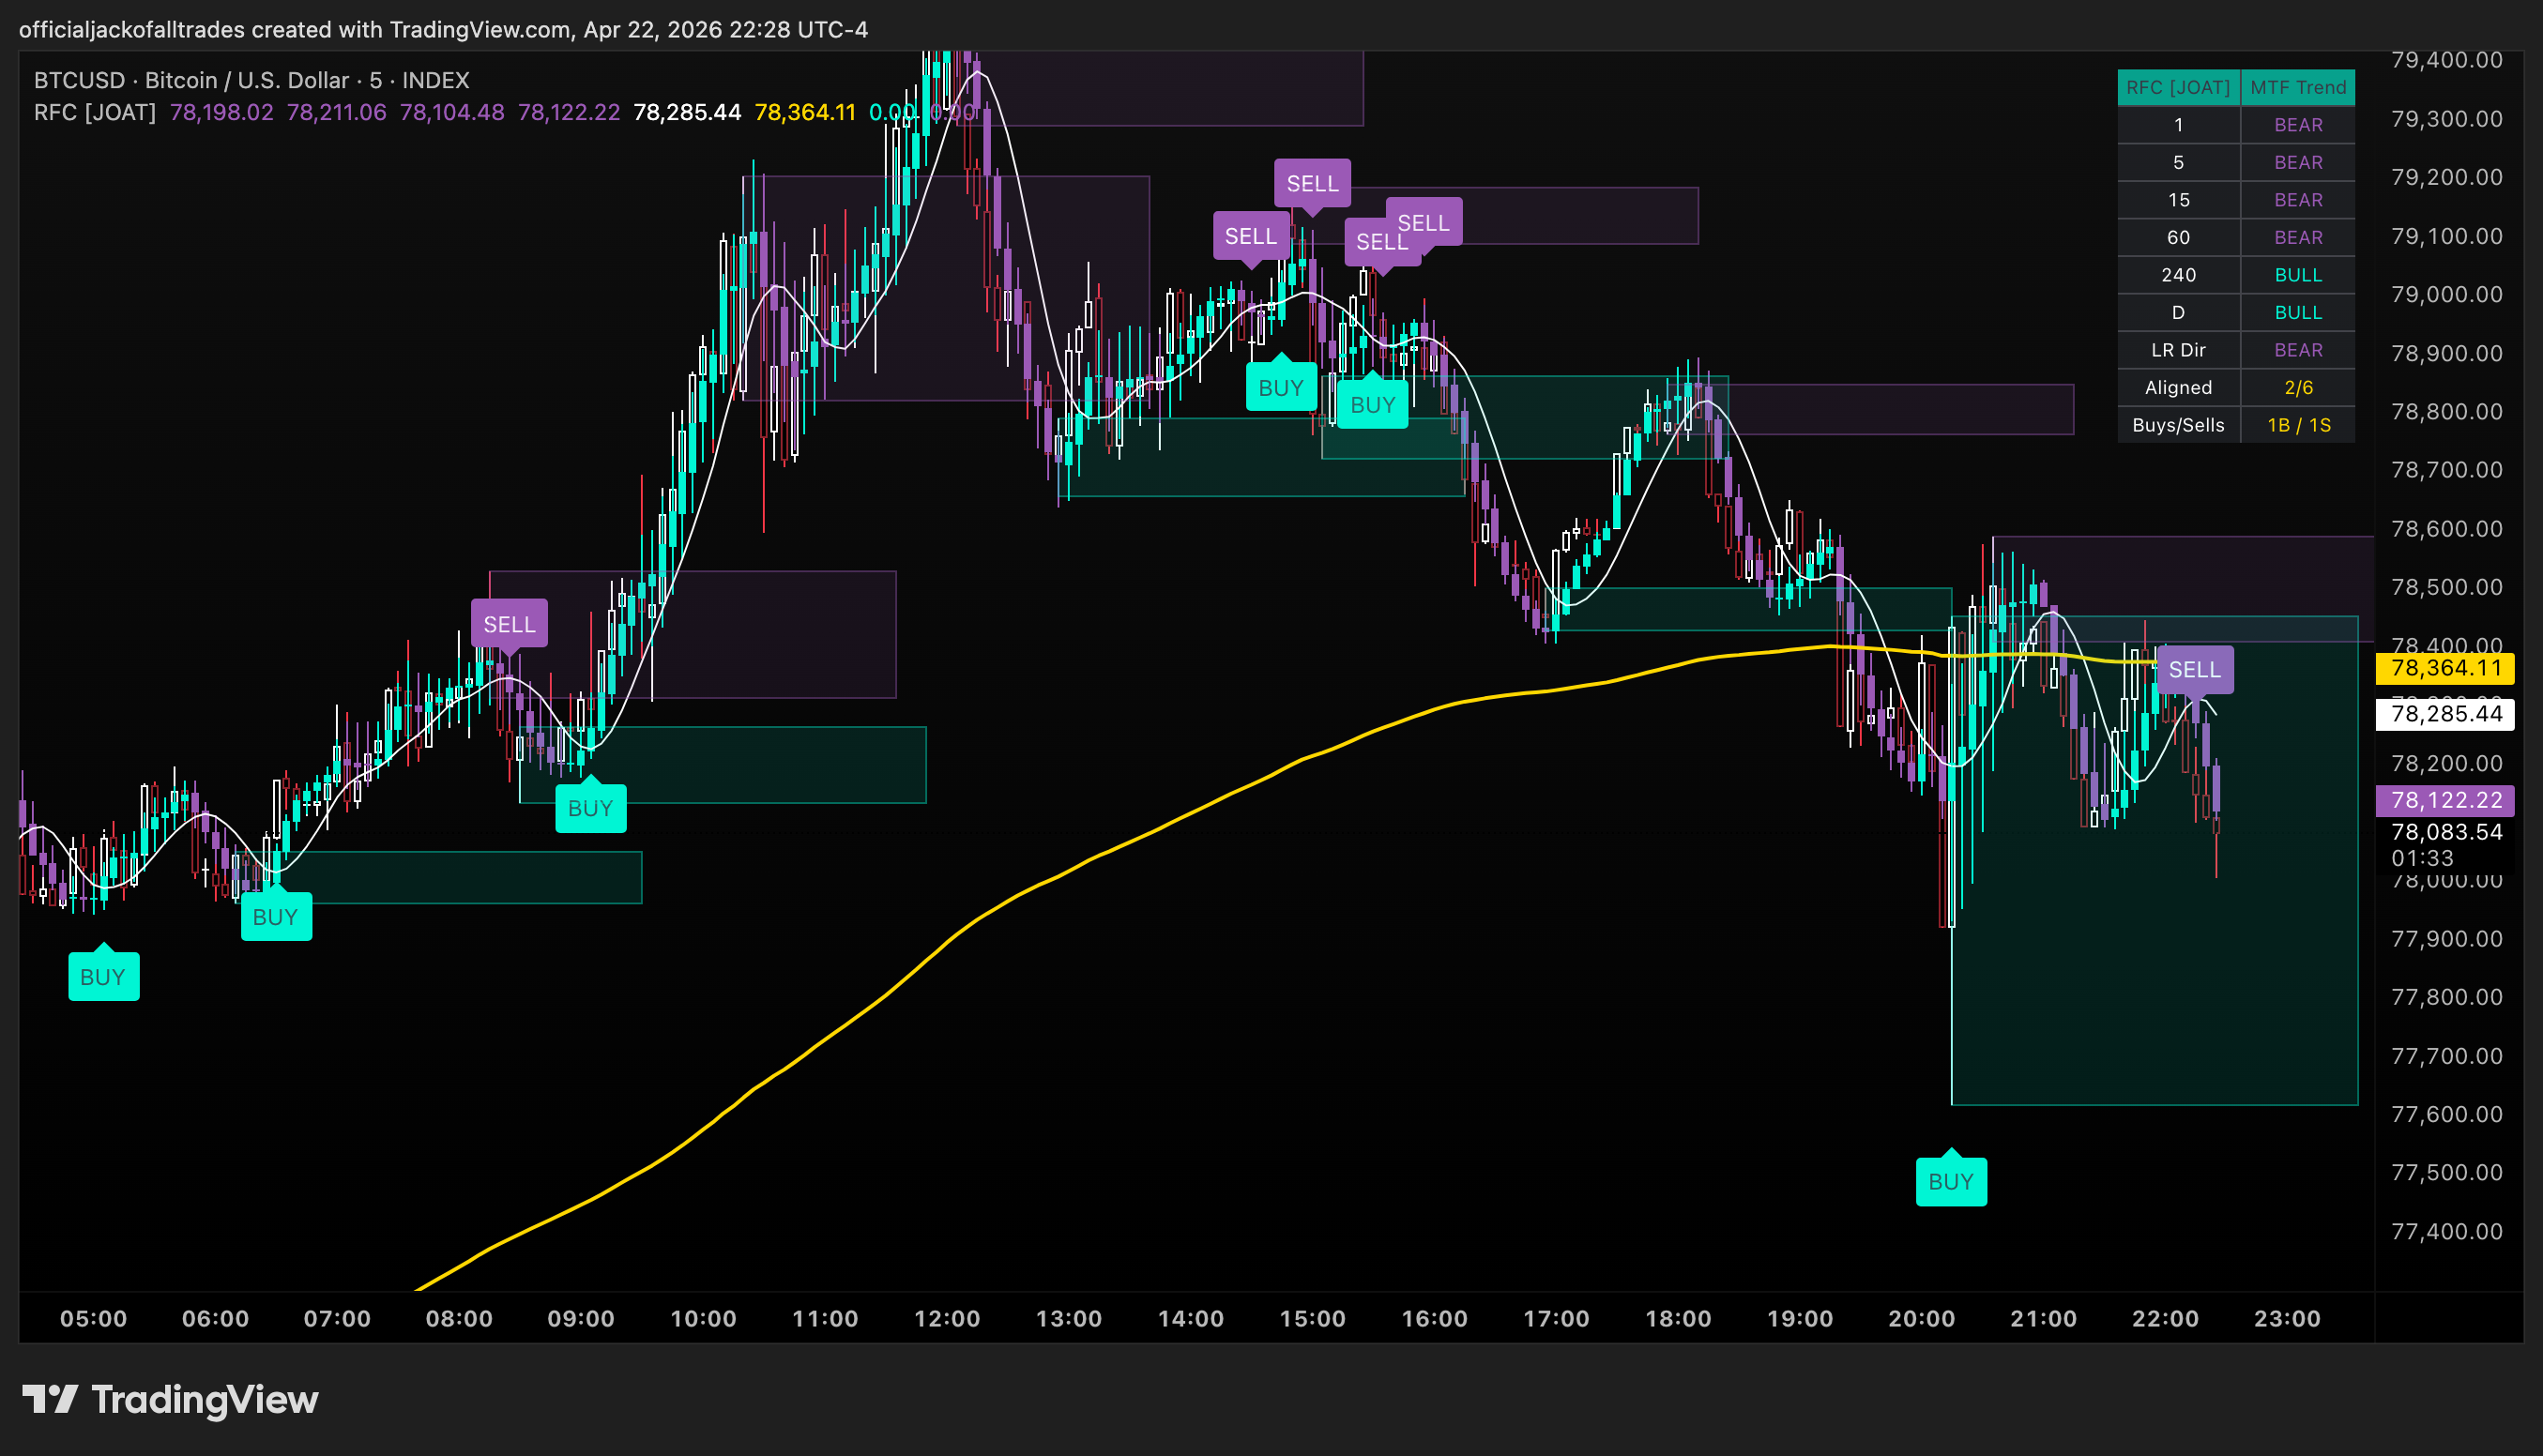
Task: Click the officialjackofalltrades attribution header text
Action: tap(443, 29)
